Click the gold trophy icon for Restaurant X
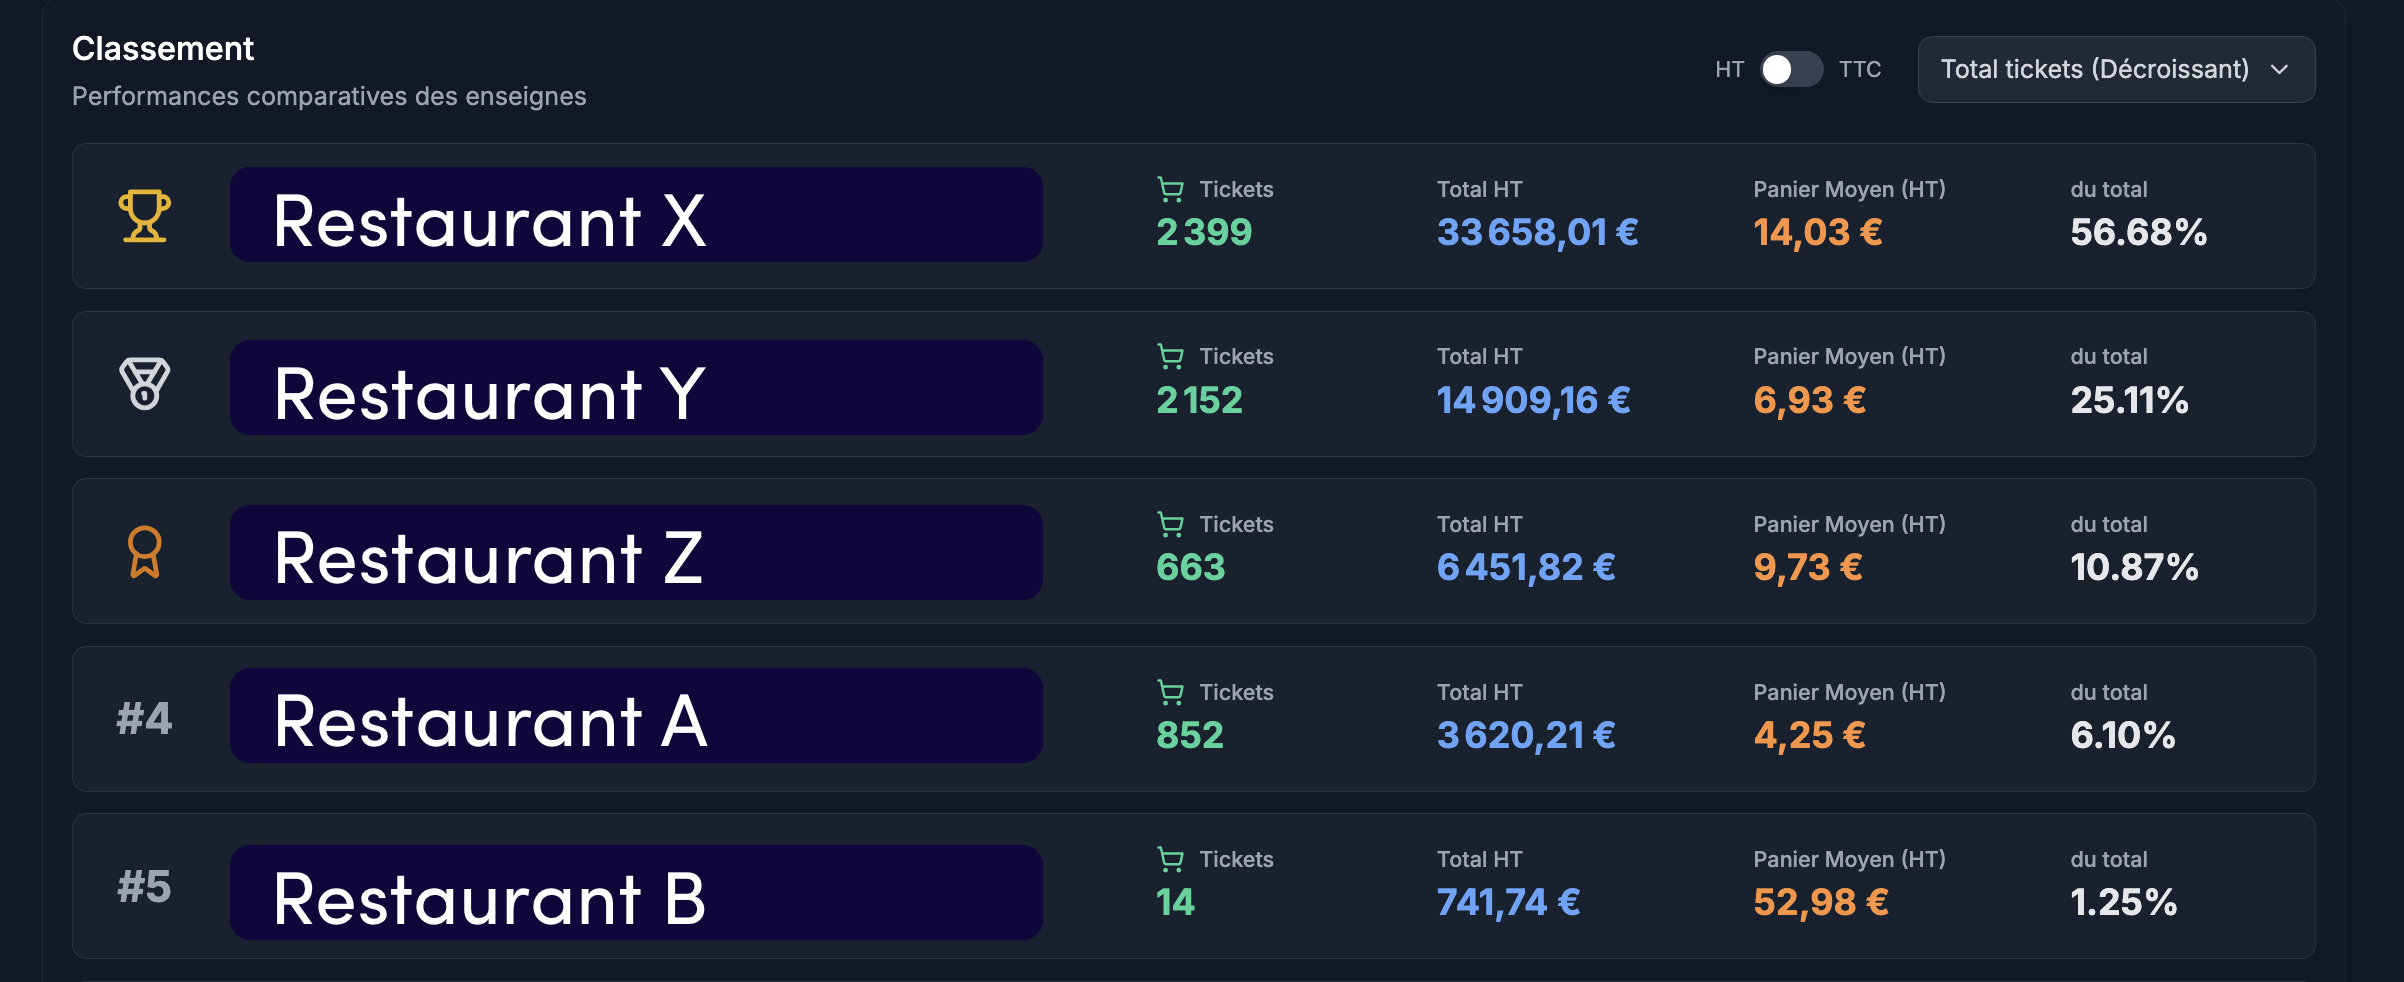 [145, 216]
